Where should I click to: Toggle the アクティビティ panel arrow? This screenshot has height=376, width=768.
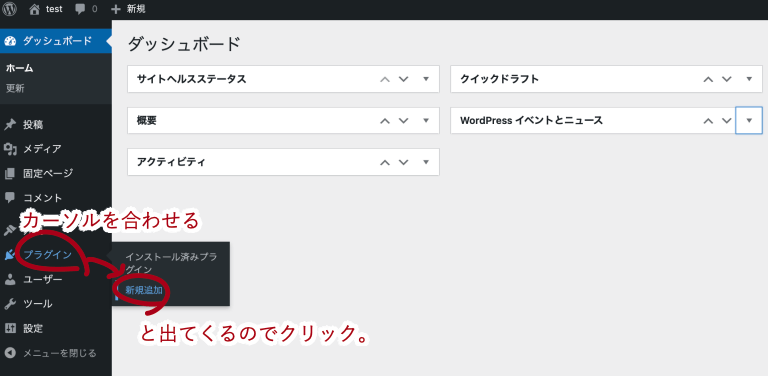(x=426, y=162)
